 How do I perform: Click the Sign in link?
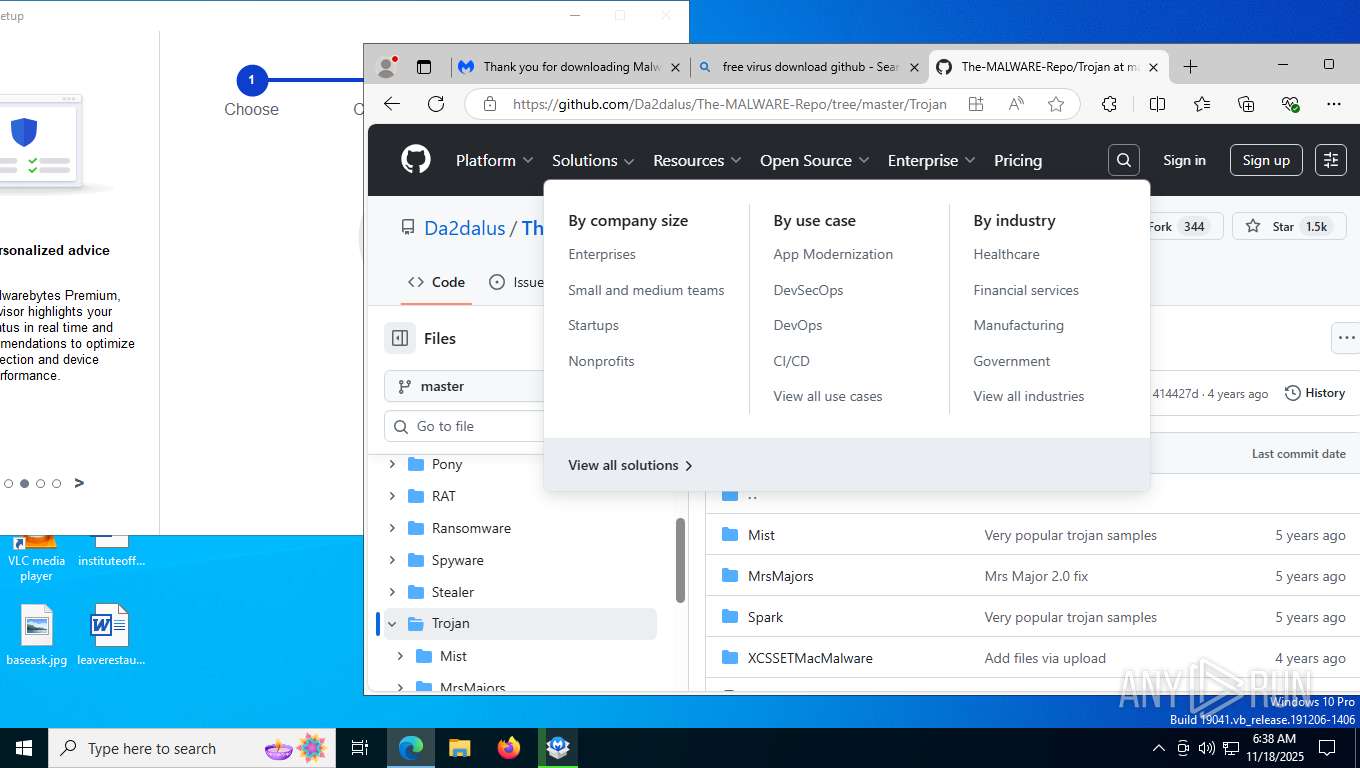pos(1184,160)
